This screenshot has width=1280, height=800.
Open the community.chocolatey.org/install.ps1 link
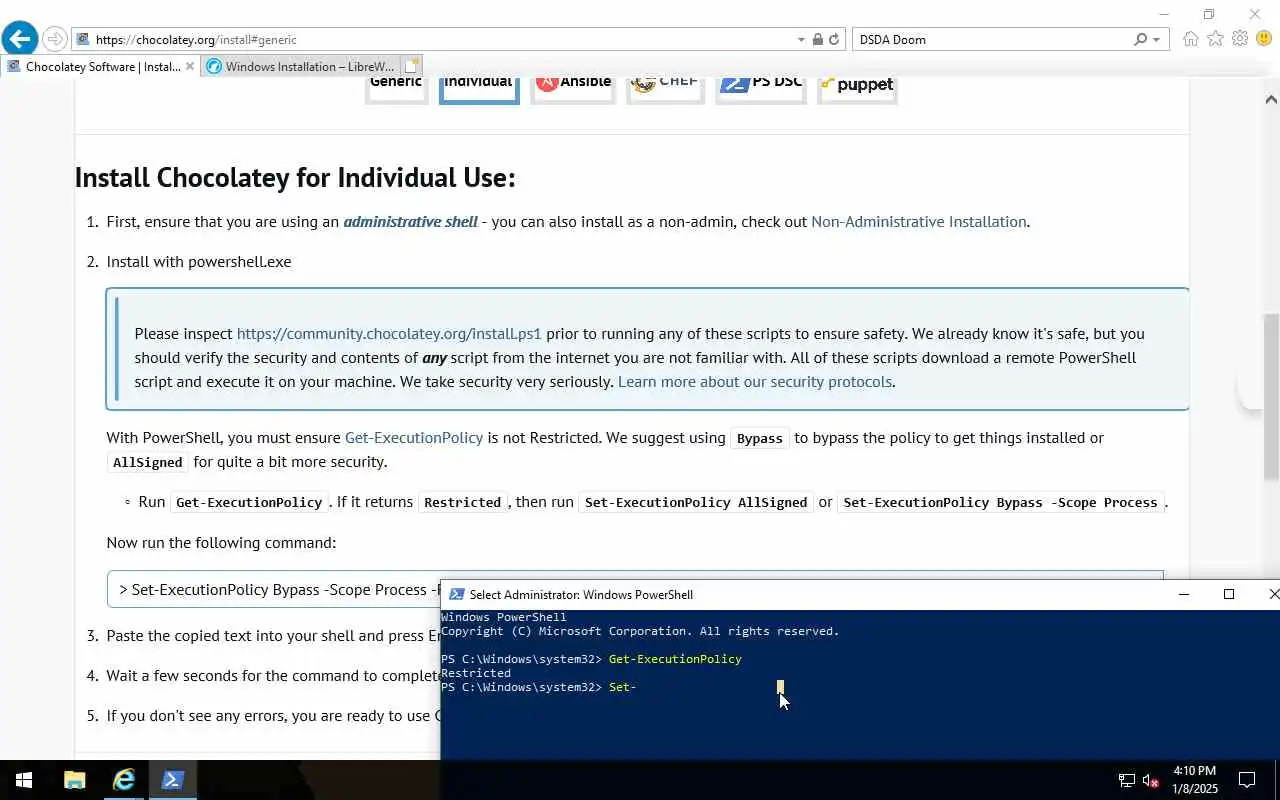389,334
